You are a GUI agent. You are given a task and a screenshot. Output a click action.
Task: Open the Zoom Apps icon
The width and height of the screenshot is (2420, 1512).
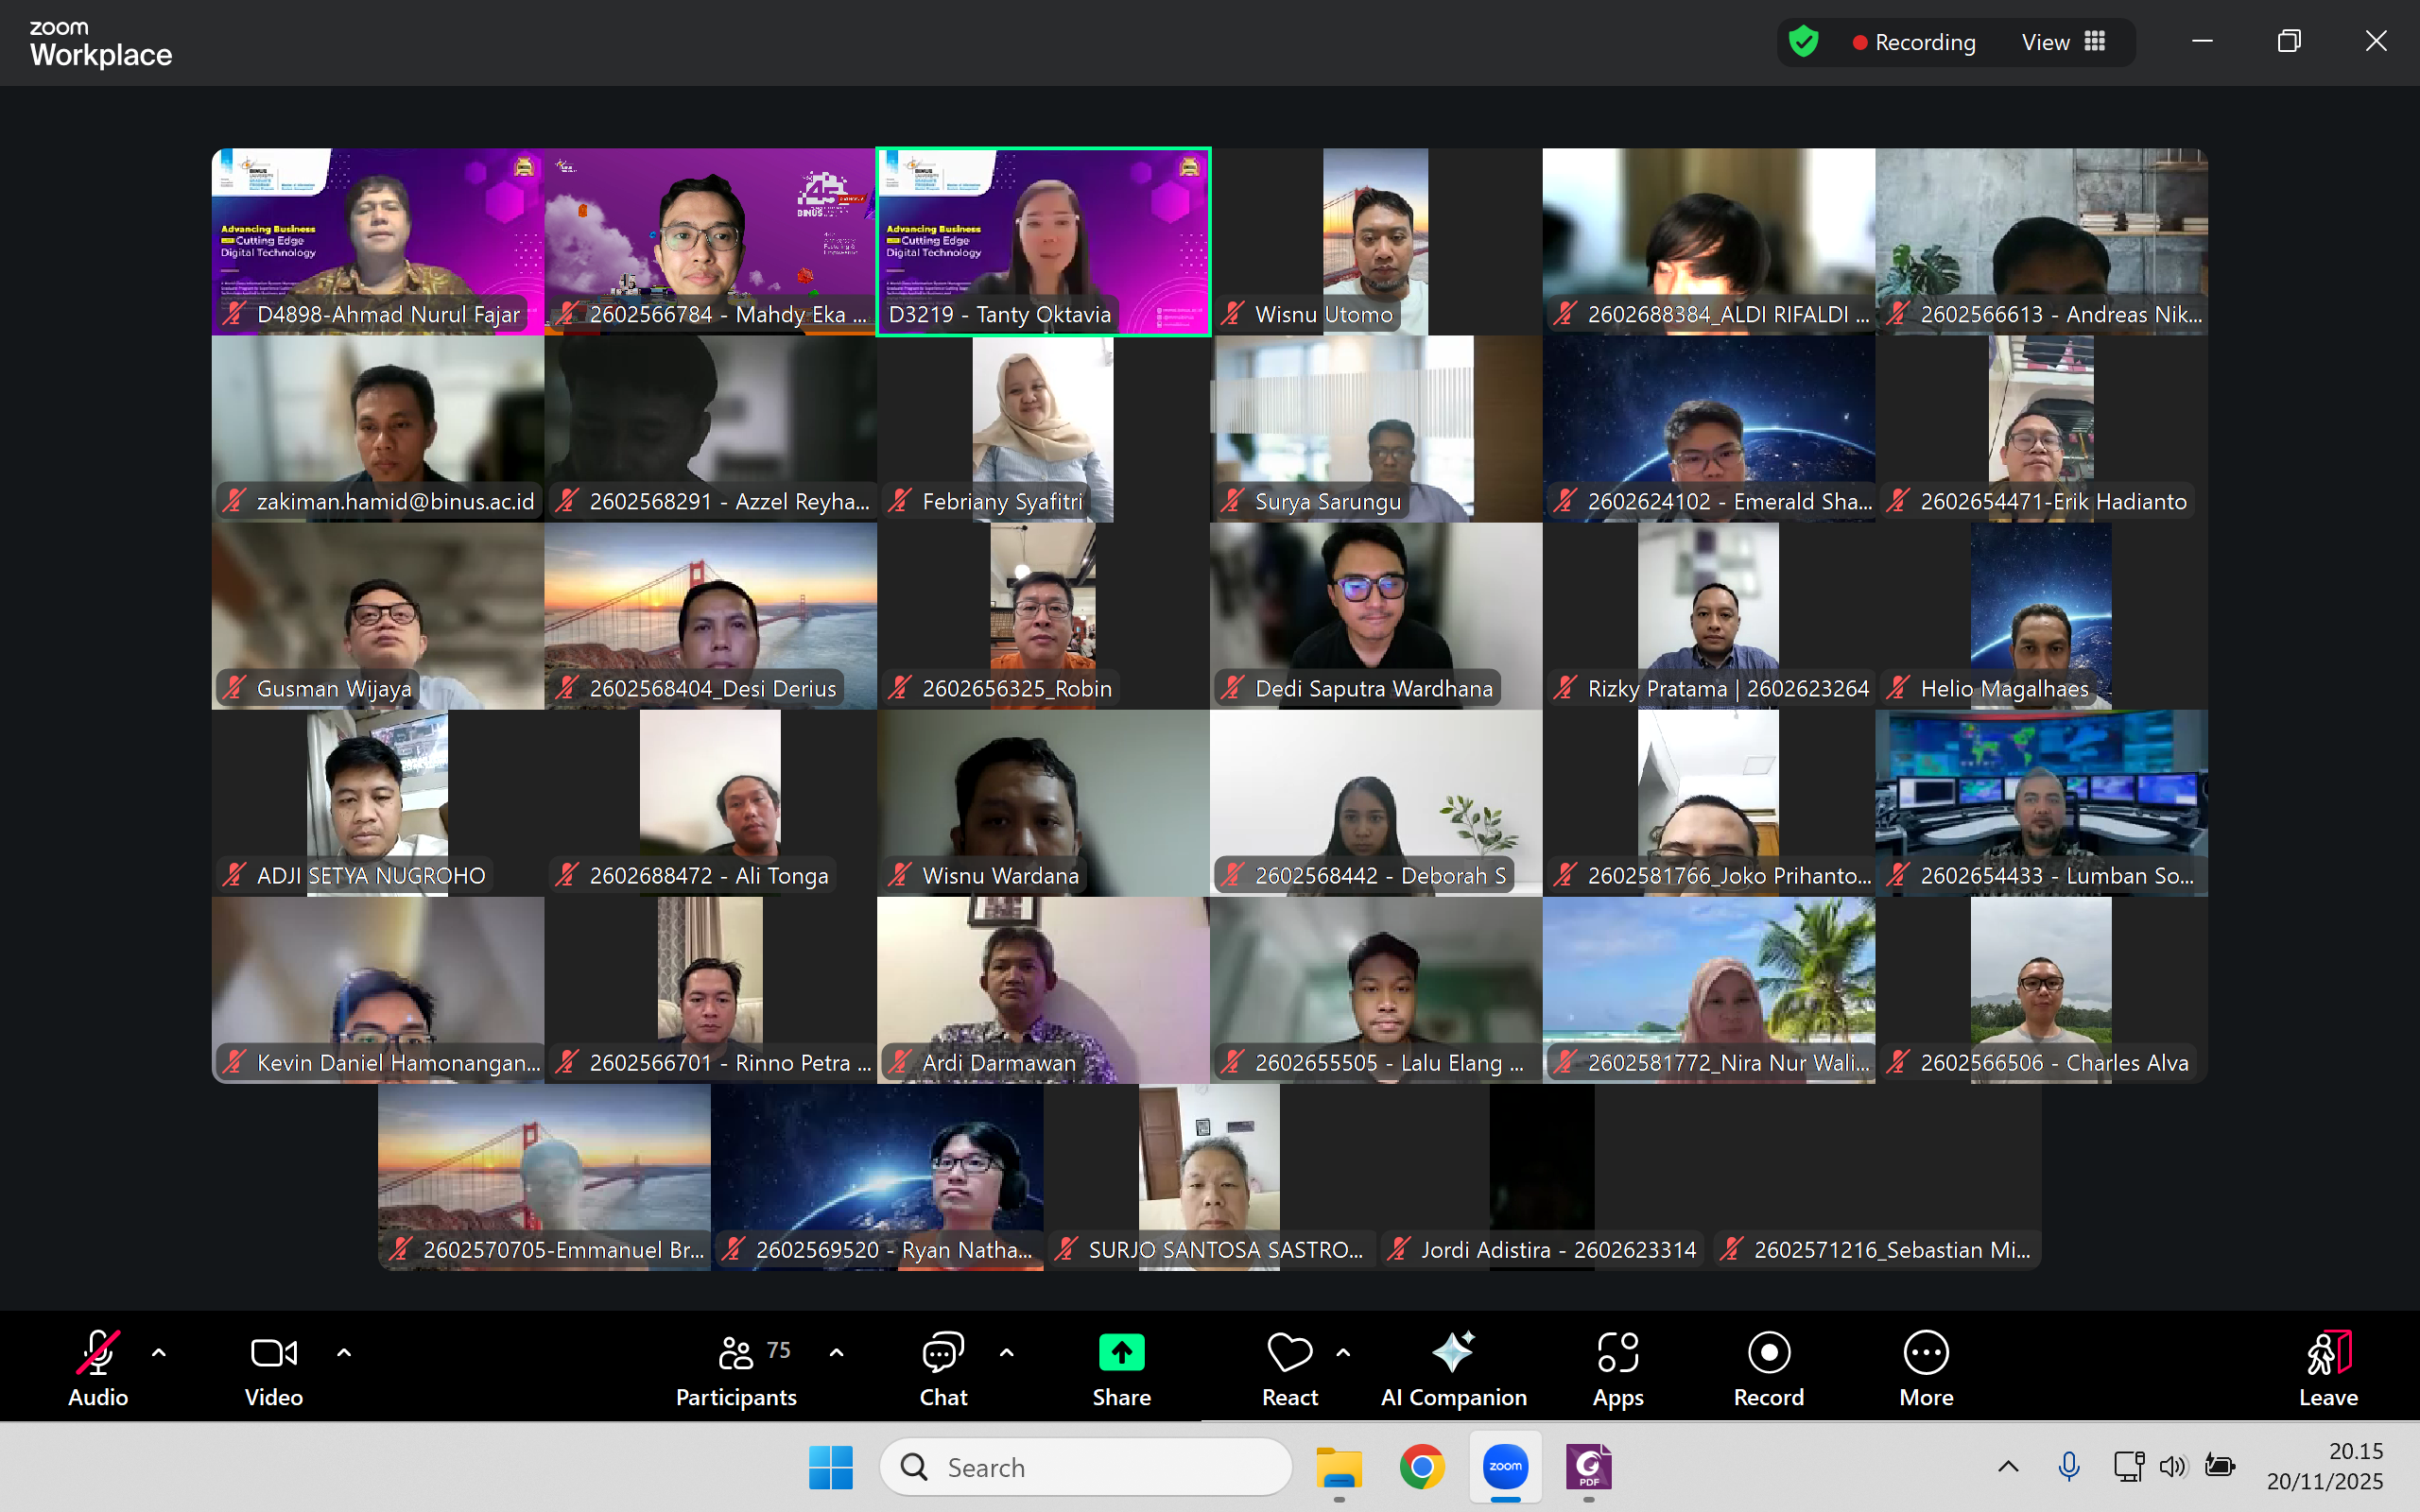tap(1617, 1353)
